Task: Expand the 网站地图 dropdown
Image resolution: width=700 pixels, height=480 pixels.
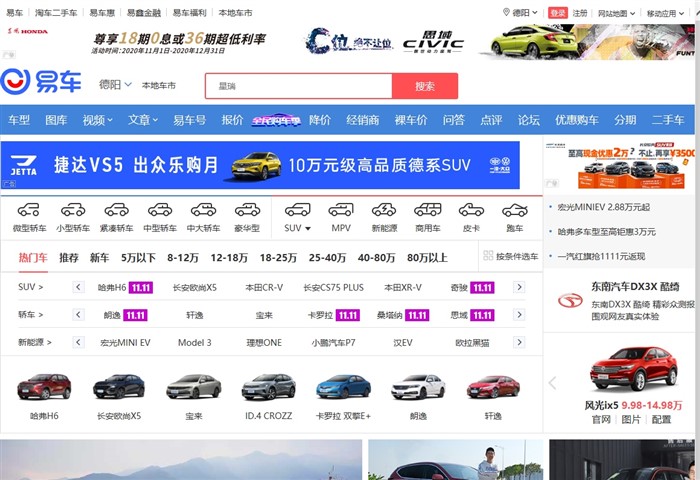Action: point(617,13)
